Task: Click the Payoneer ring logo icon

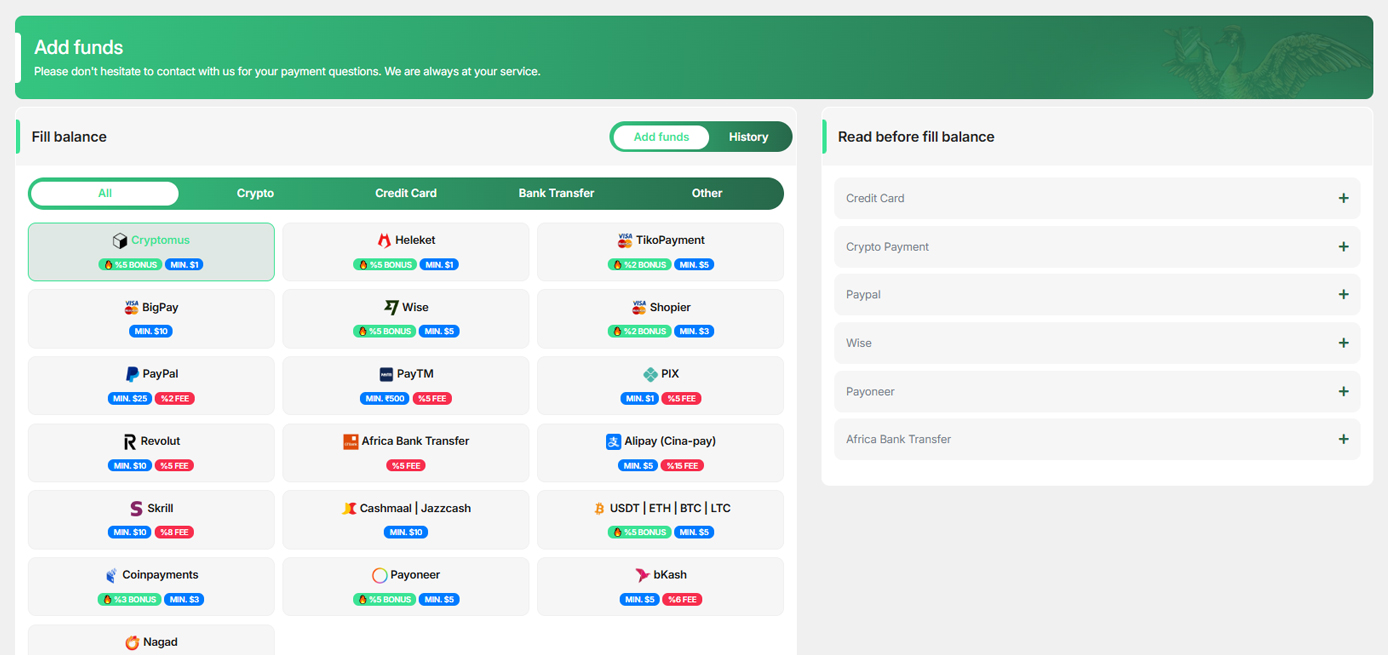Action: point(380,575)
